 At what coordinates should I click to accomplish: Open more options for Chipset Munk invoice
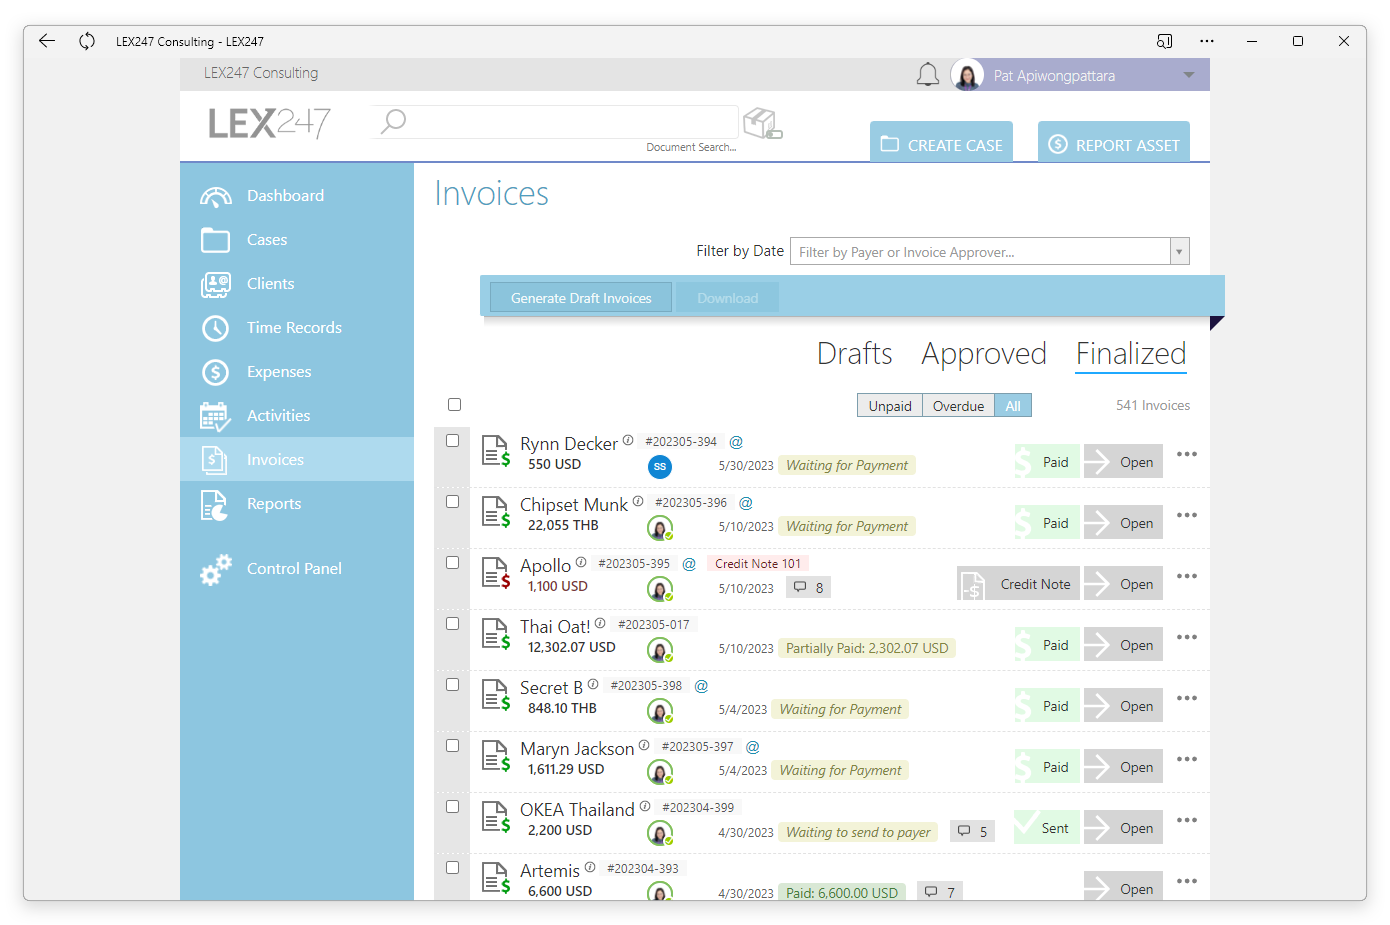pos(1187,515)
